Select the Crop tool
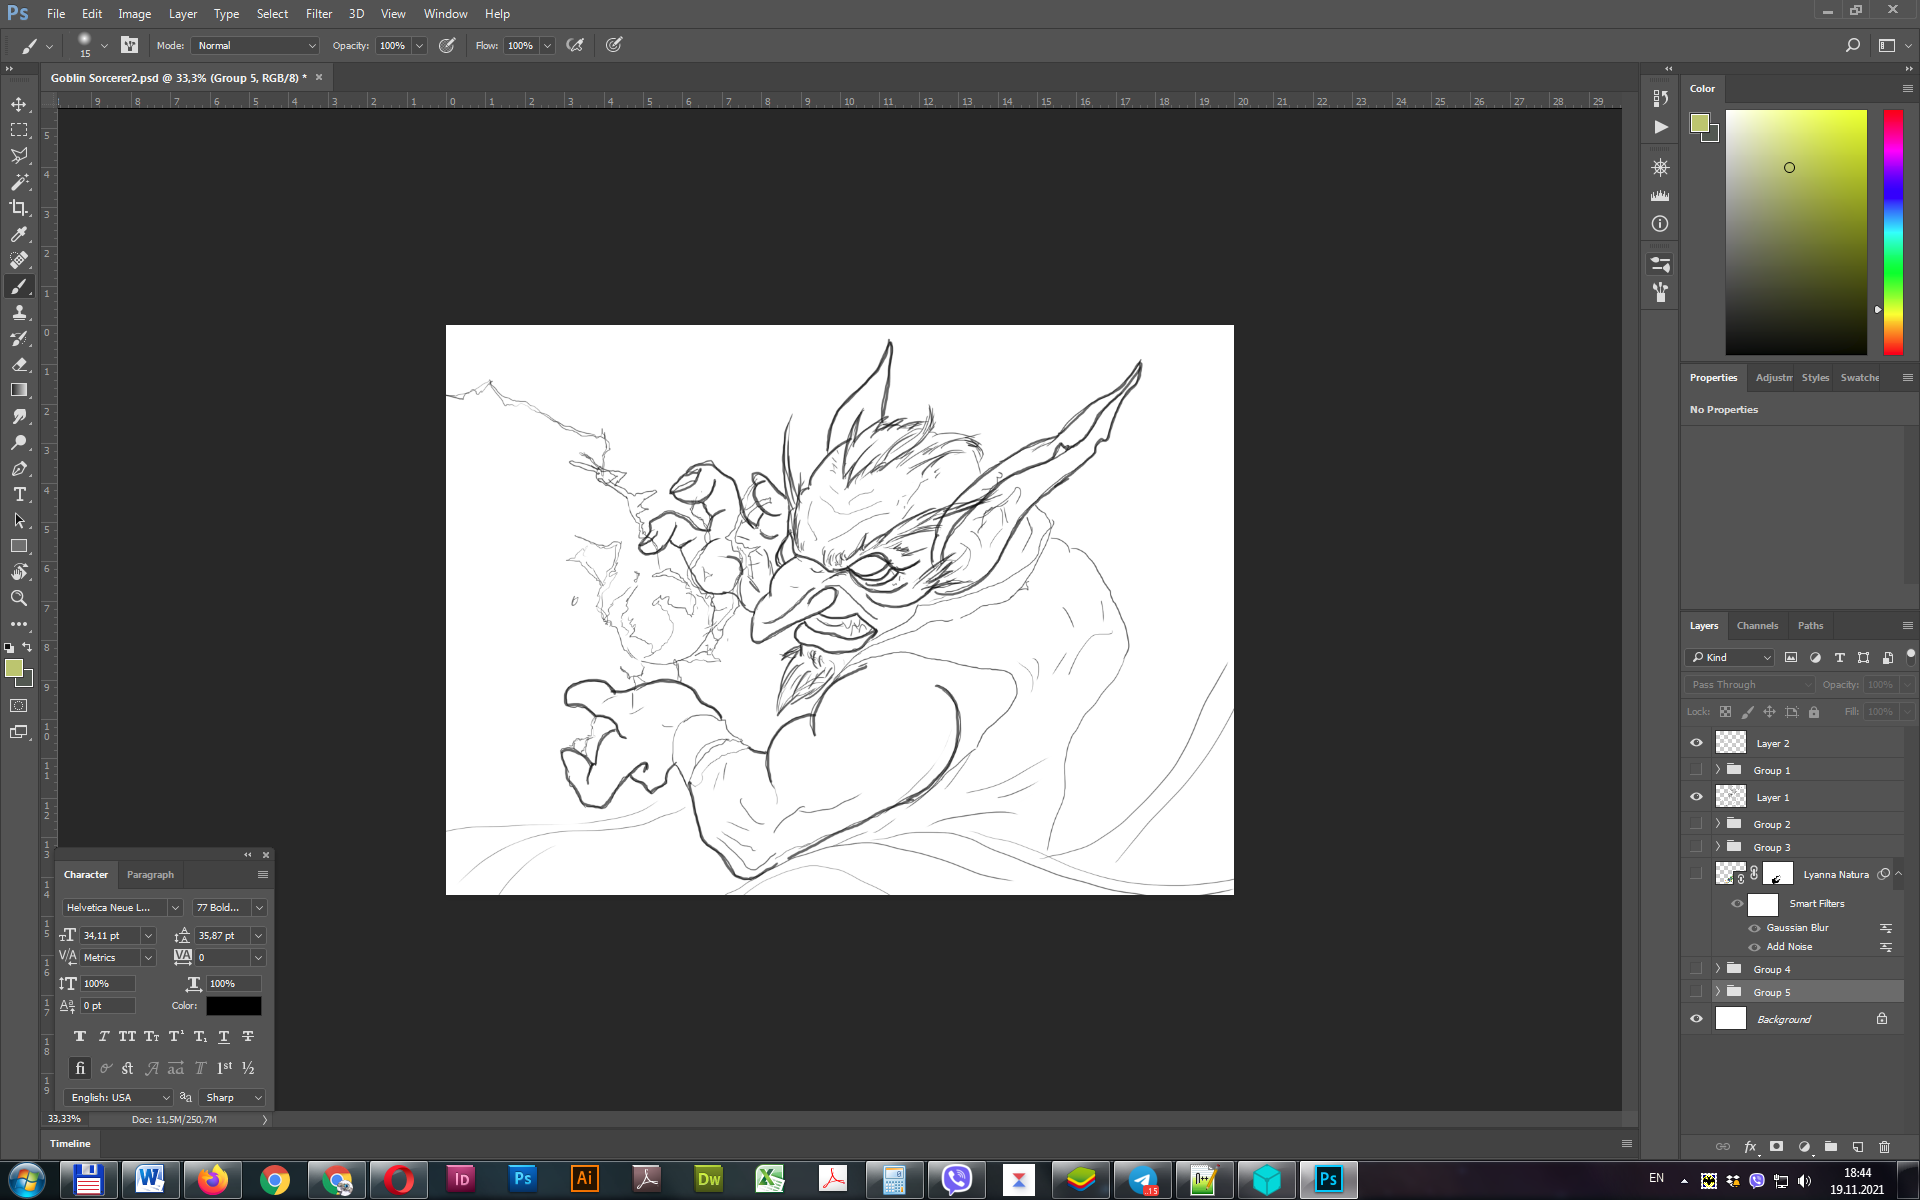 point(19,208)
